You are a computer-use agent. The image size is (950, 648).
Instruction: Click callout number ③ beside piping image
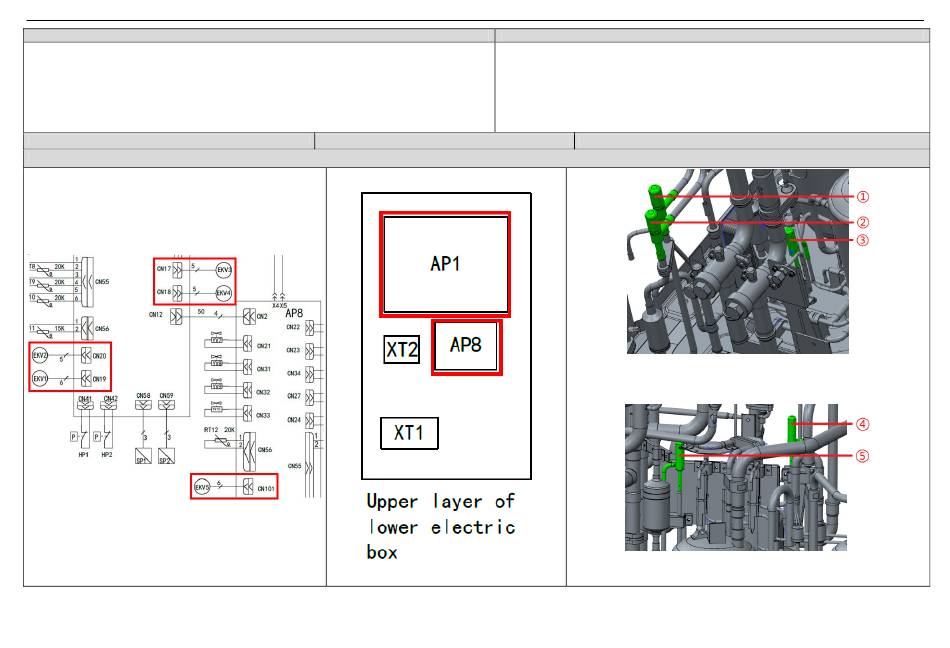click(x=863, y=240)
